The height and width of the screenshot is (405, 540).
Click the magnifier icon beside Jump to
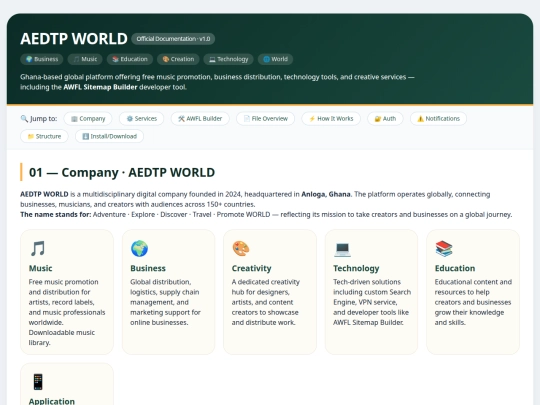24,118
